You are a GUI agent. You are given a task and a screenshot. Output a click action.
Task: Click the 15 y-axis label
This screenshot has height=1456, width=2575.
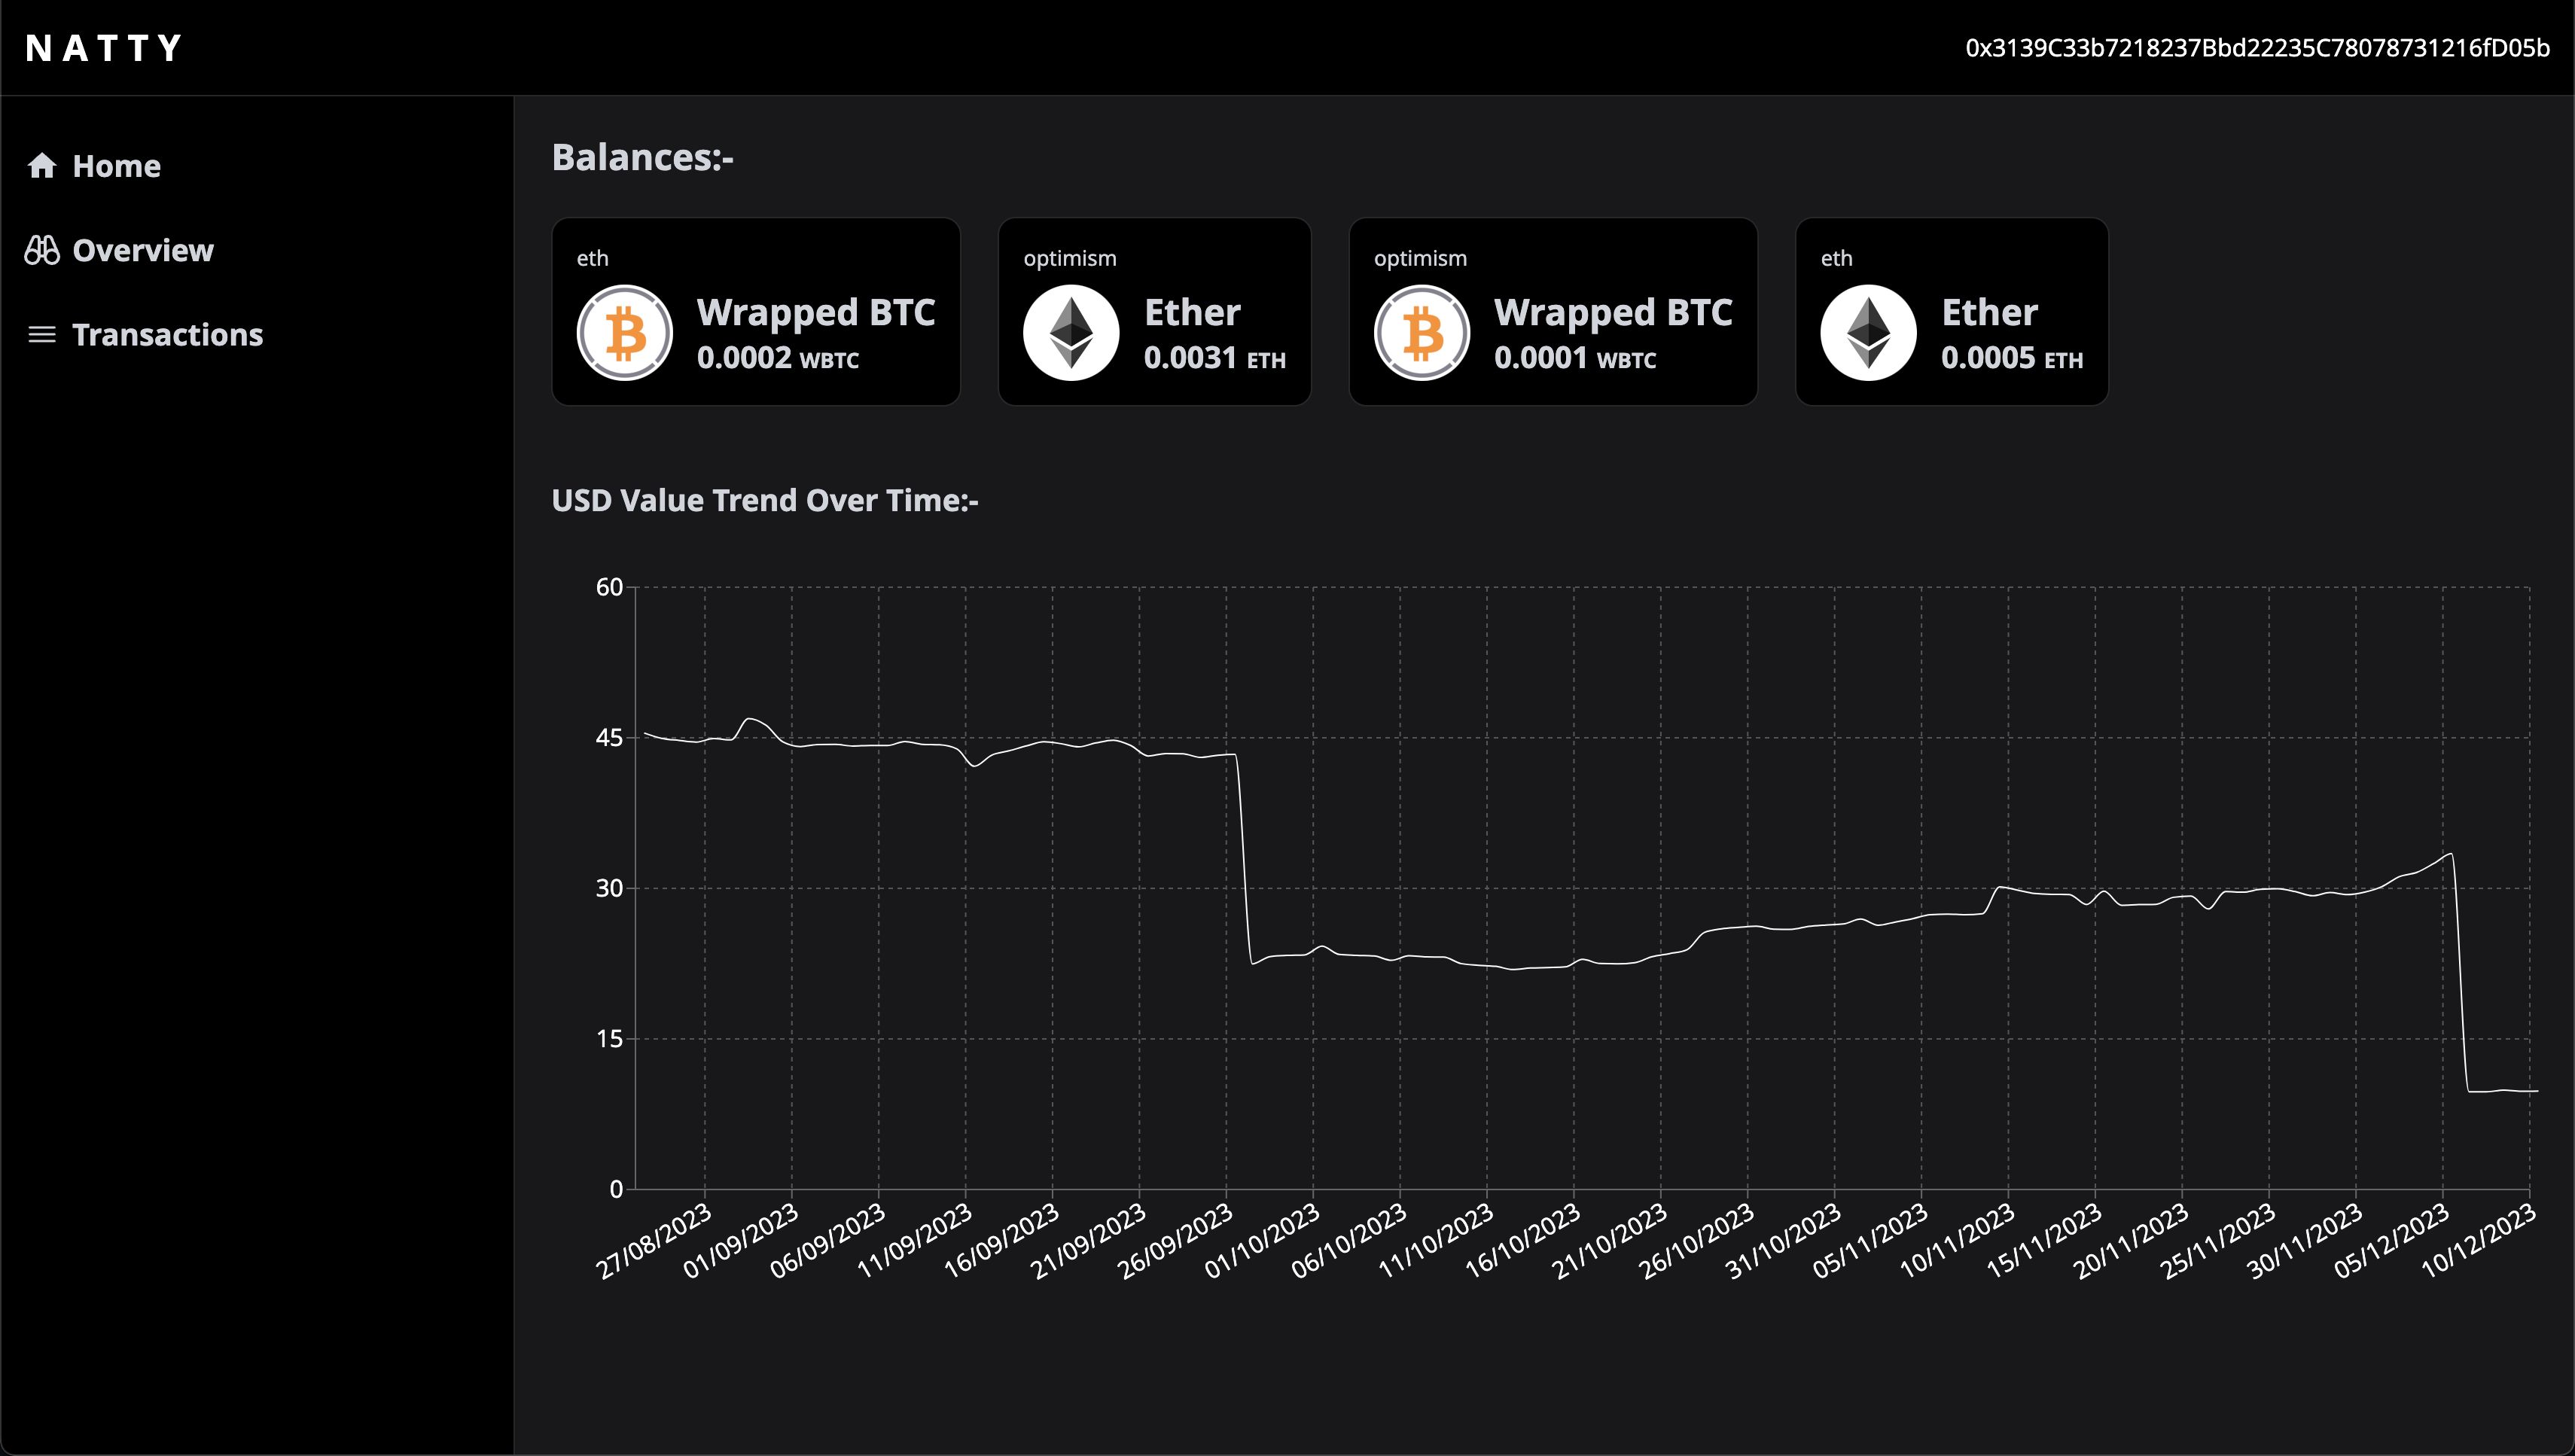[x=609, y=1039]
